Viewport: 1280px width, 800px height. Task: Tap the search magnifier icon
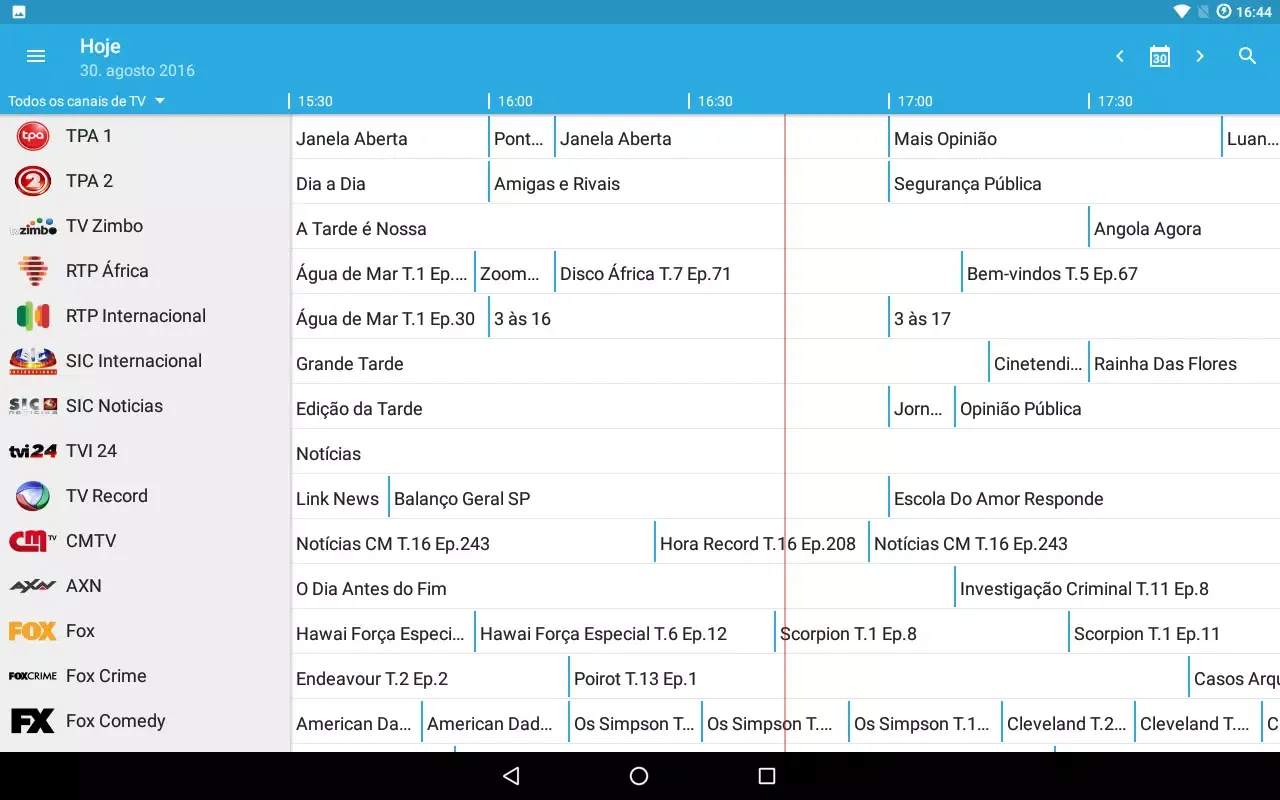[1247, 56]
